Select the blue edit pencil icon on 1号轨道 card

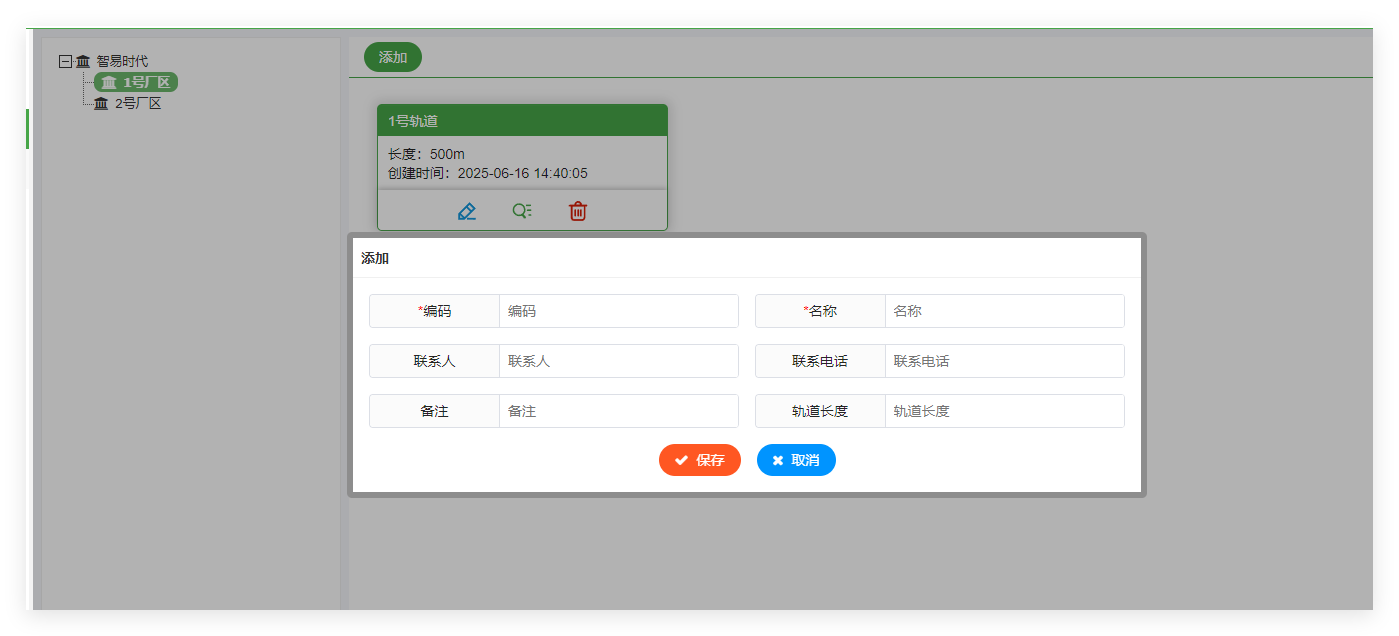click(x=466, y=210)
